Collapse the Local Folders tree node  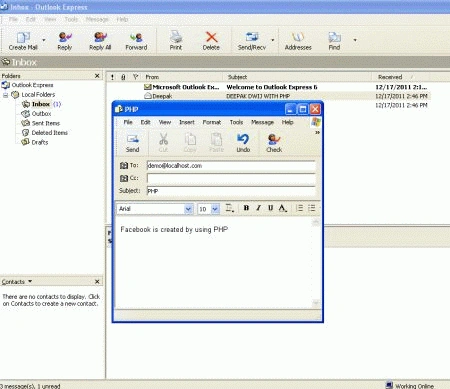pos(5,95)
